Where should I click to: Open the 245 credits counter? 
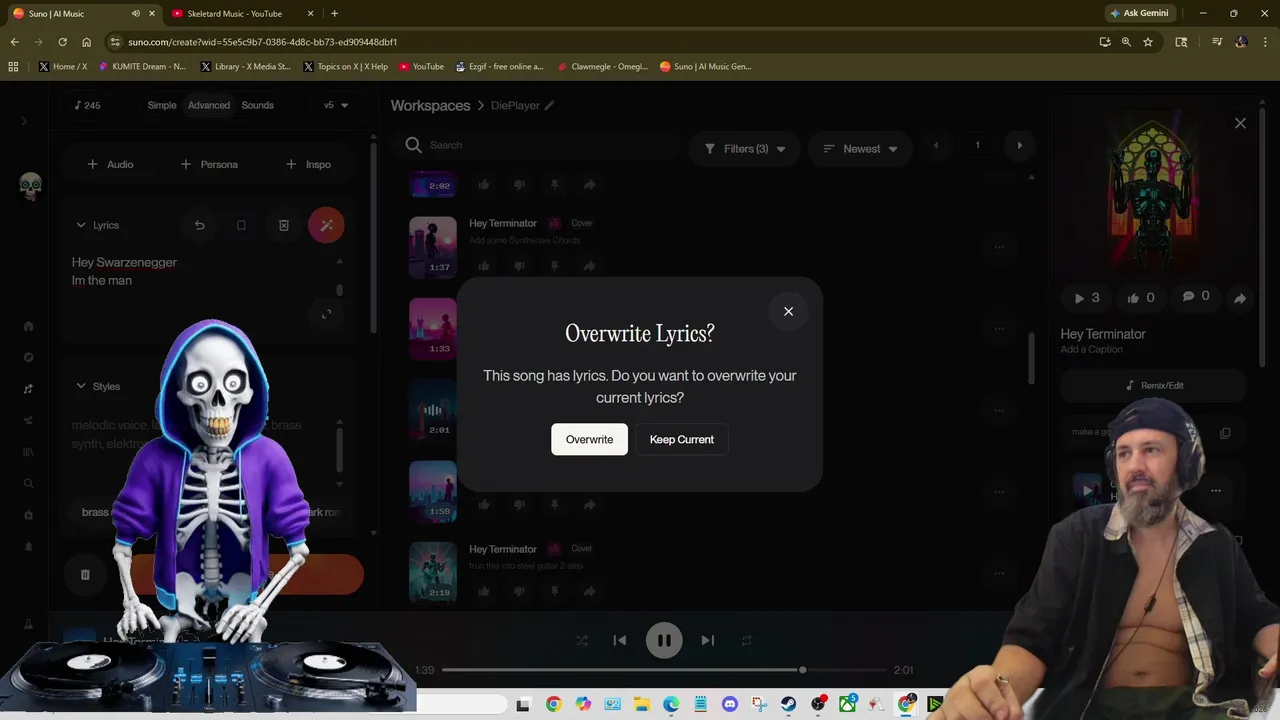point(87,105)
